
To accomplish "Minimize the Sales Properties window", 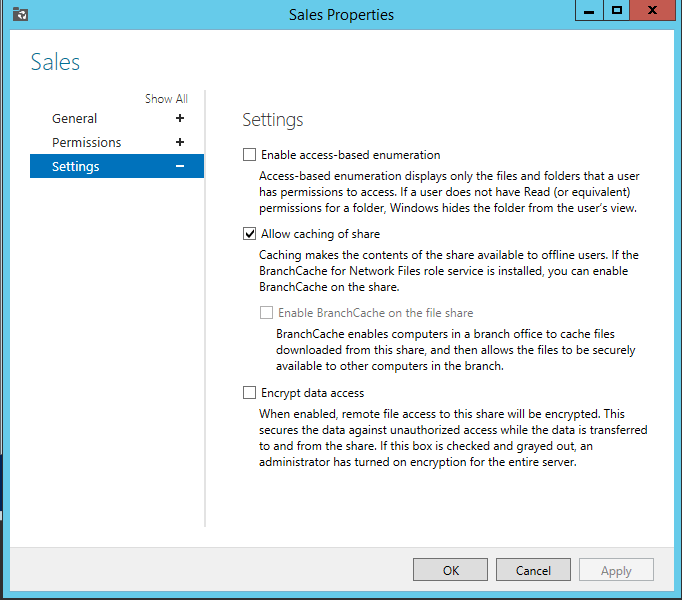I will point(590,10).
